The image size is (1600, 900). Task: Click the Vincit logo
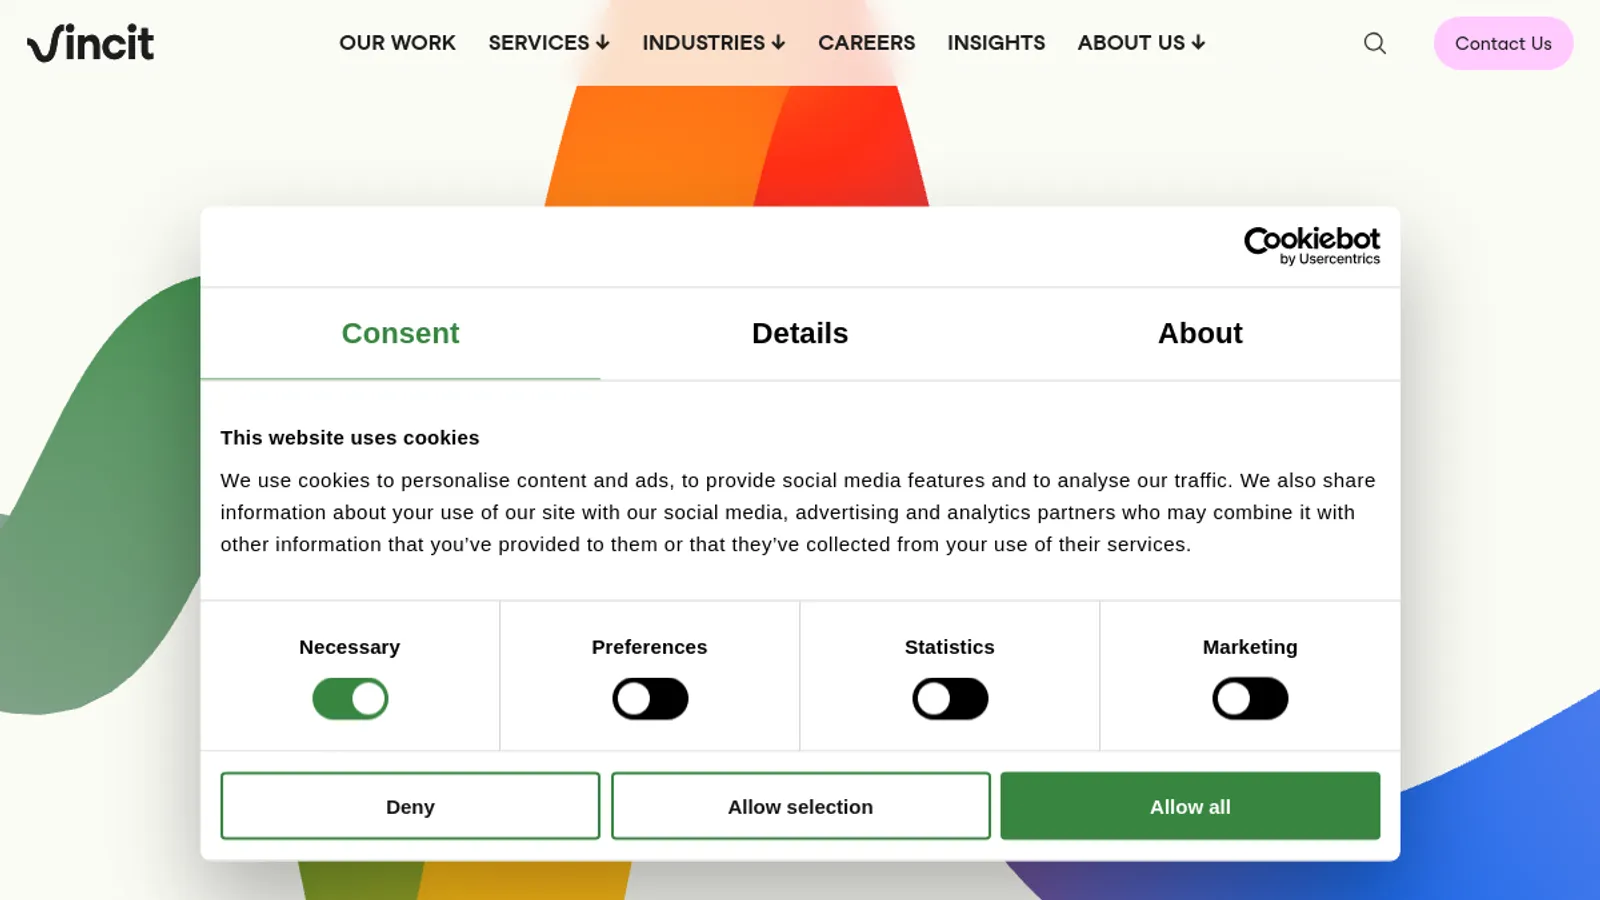pyautogui.click(x=91, y=43)
